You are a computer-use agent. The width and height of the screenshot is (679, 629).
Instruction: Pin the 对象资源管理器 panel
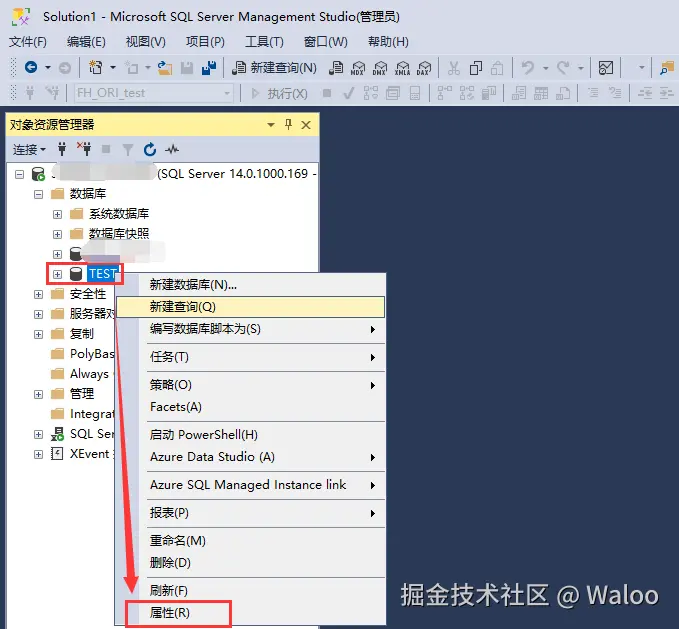pos(288,125)
